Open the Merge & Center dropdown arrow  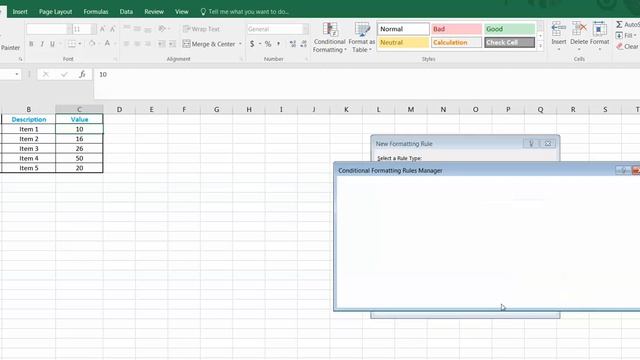click(x=240, y=44)
